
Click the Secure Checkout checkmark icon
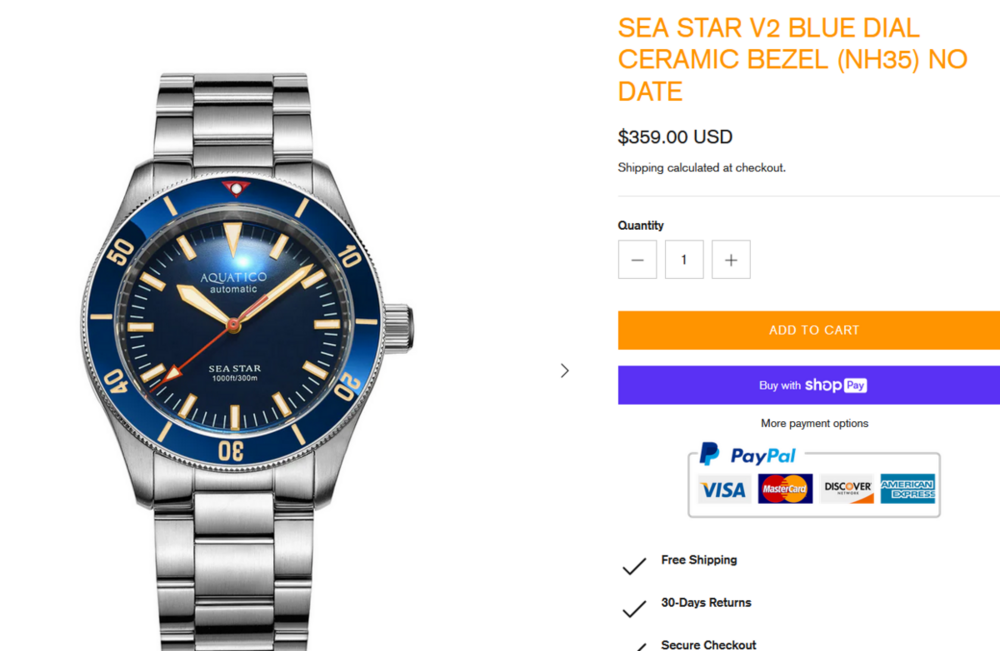[x=634, y=645]
